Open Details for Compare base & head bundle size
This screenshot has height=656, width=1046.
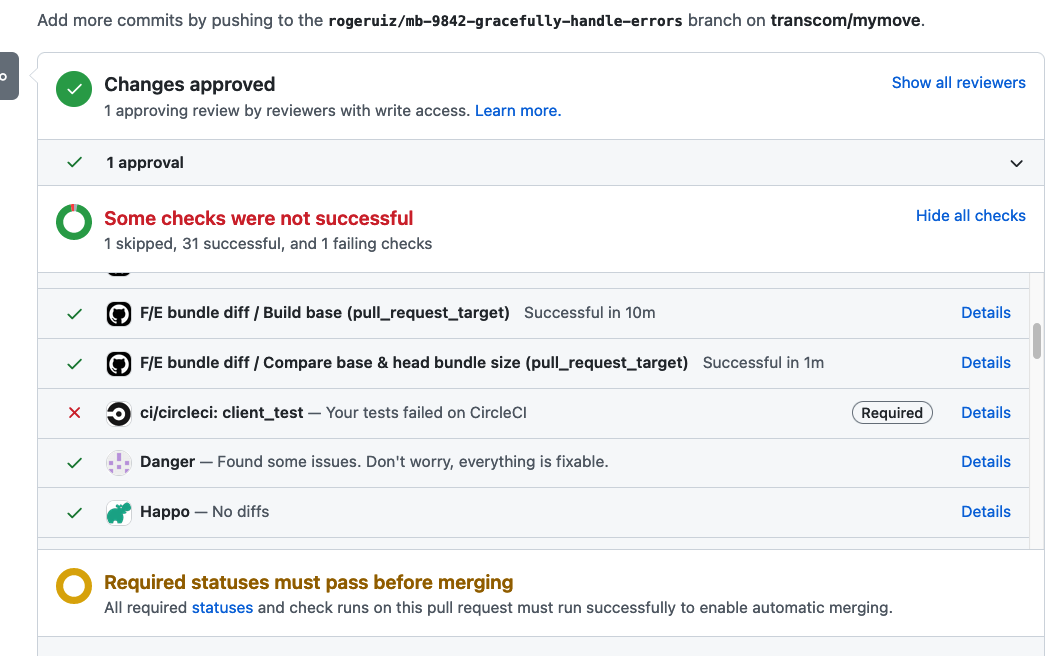985,362
